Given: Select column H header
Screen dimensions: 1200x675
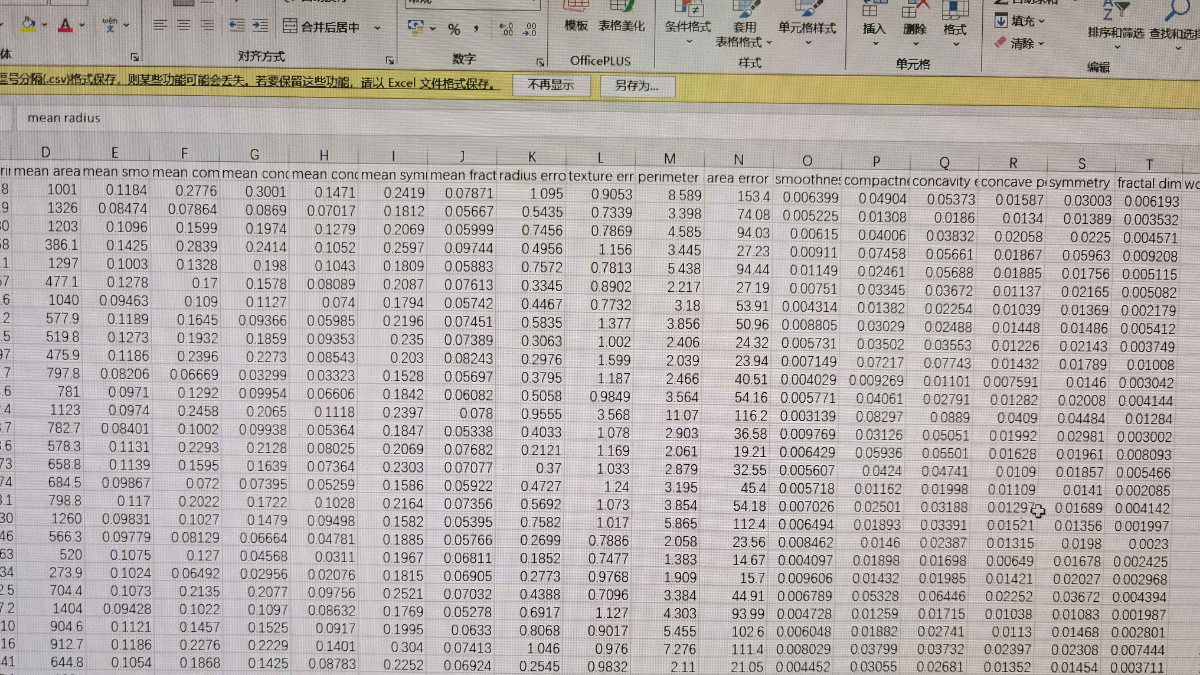Looking at the screenshot, I should click(324, 154).
